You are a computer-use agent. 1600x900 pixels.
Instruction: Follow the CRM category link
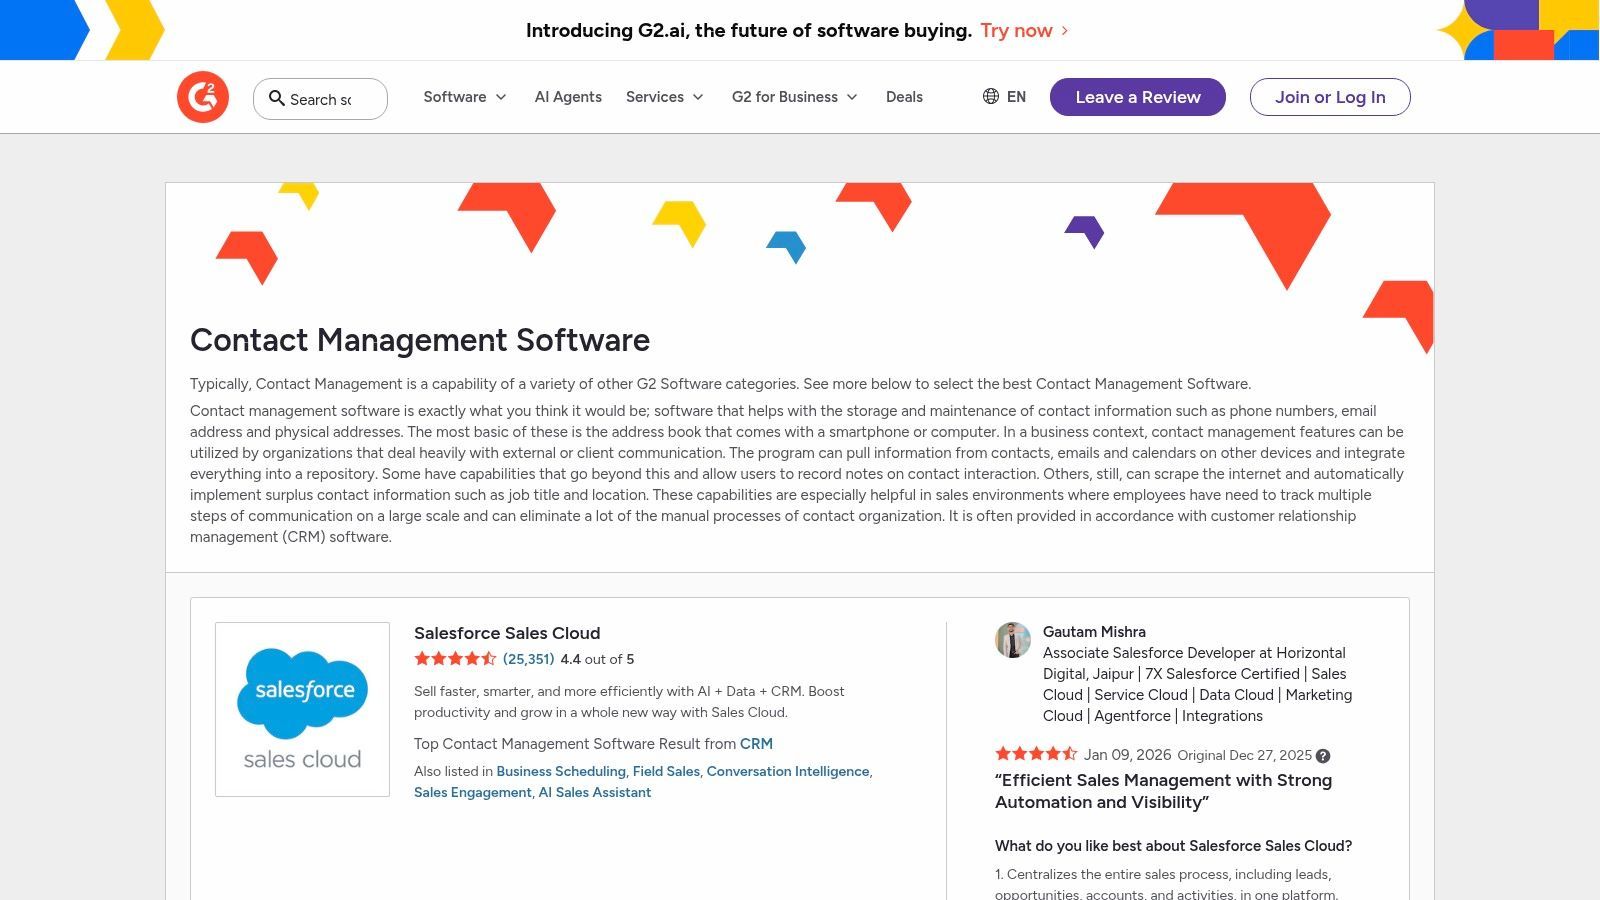tap(756, 744)
